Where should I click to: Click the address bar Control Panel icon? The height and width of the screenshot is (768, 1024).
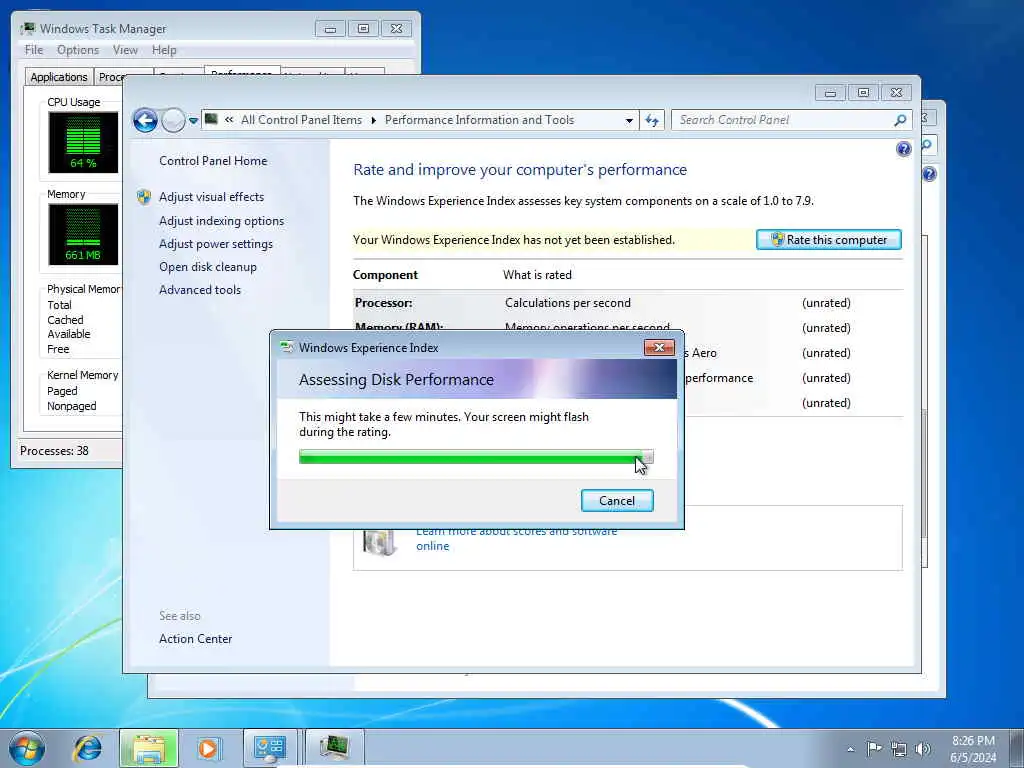[212, 120]
